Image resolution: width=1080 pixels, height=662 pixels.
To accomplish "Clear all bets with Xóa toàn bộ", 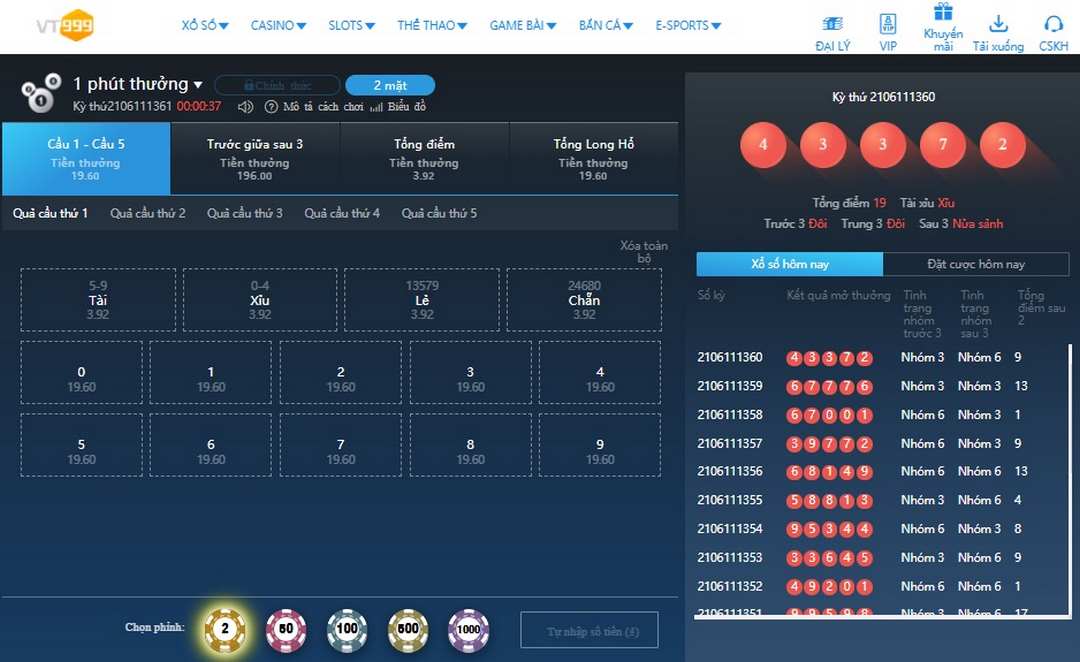I will (x=644, y=251).
